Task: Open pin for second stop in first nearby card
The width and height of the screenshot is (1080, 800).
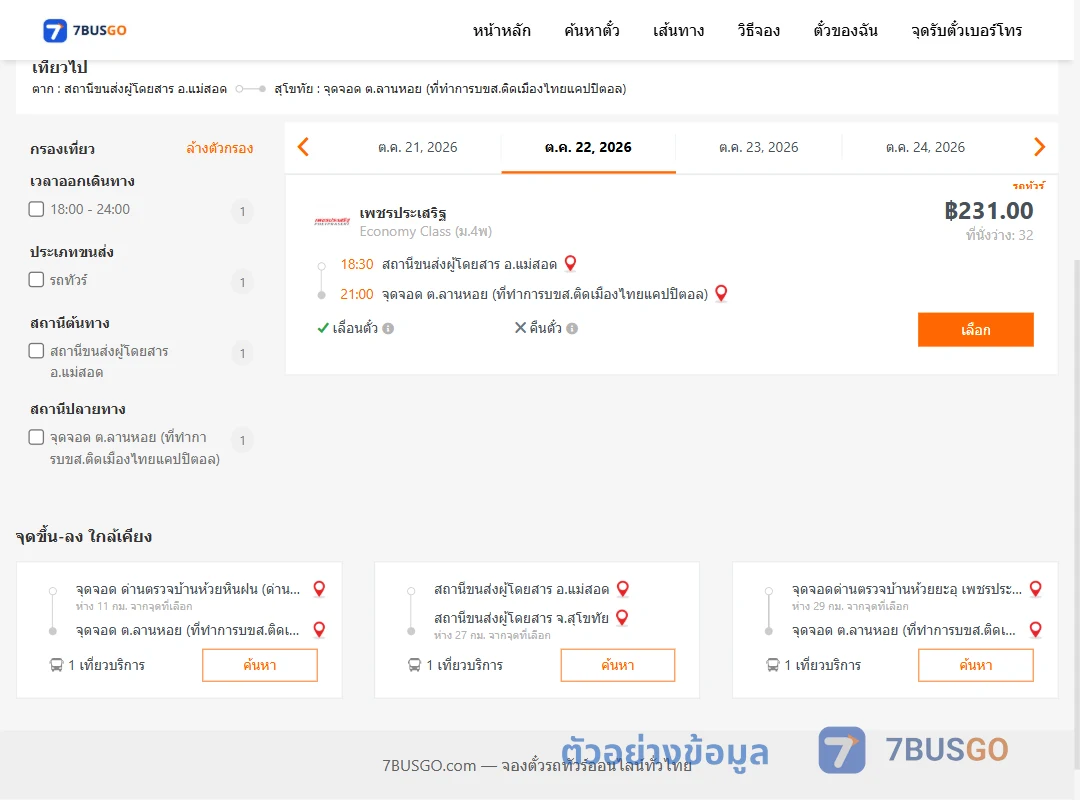Action: click(x=319, y=629)
